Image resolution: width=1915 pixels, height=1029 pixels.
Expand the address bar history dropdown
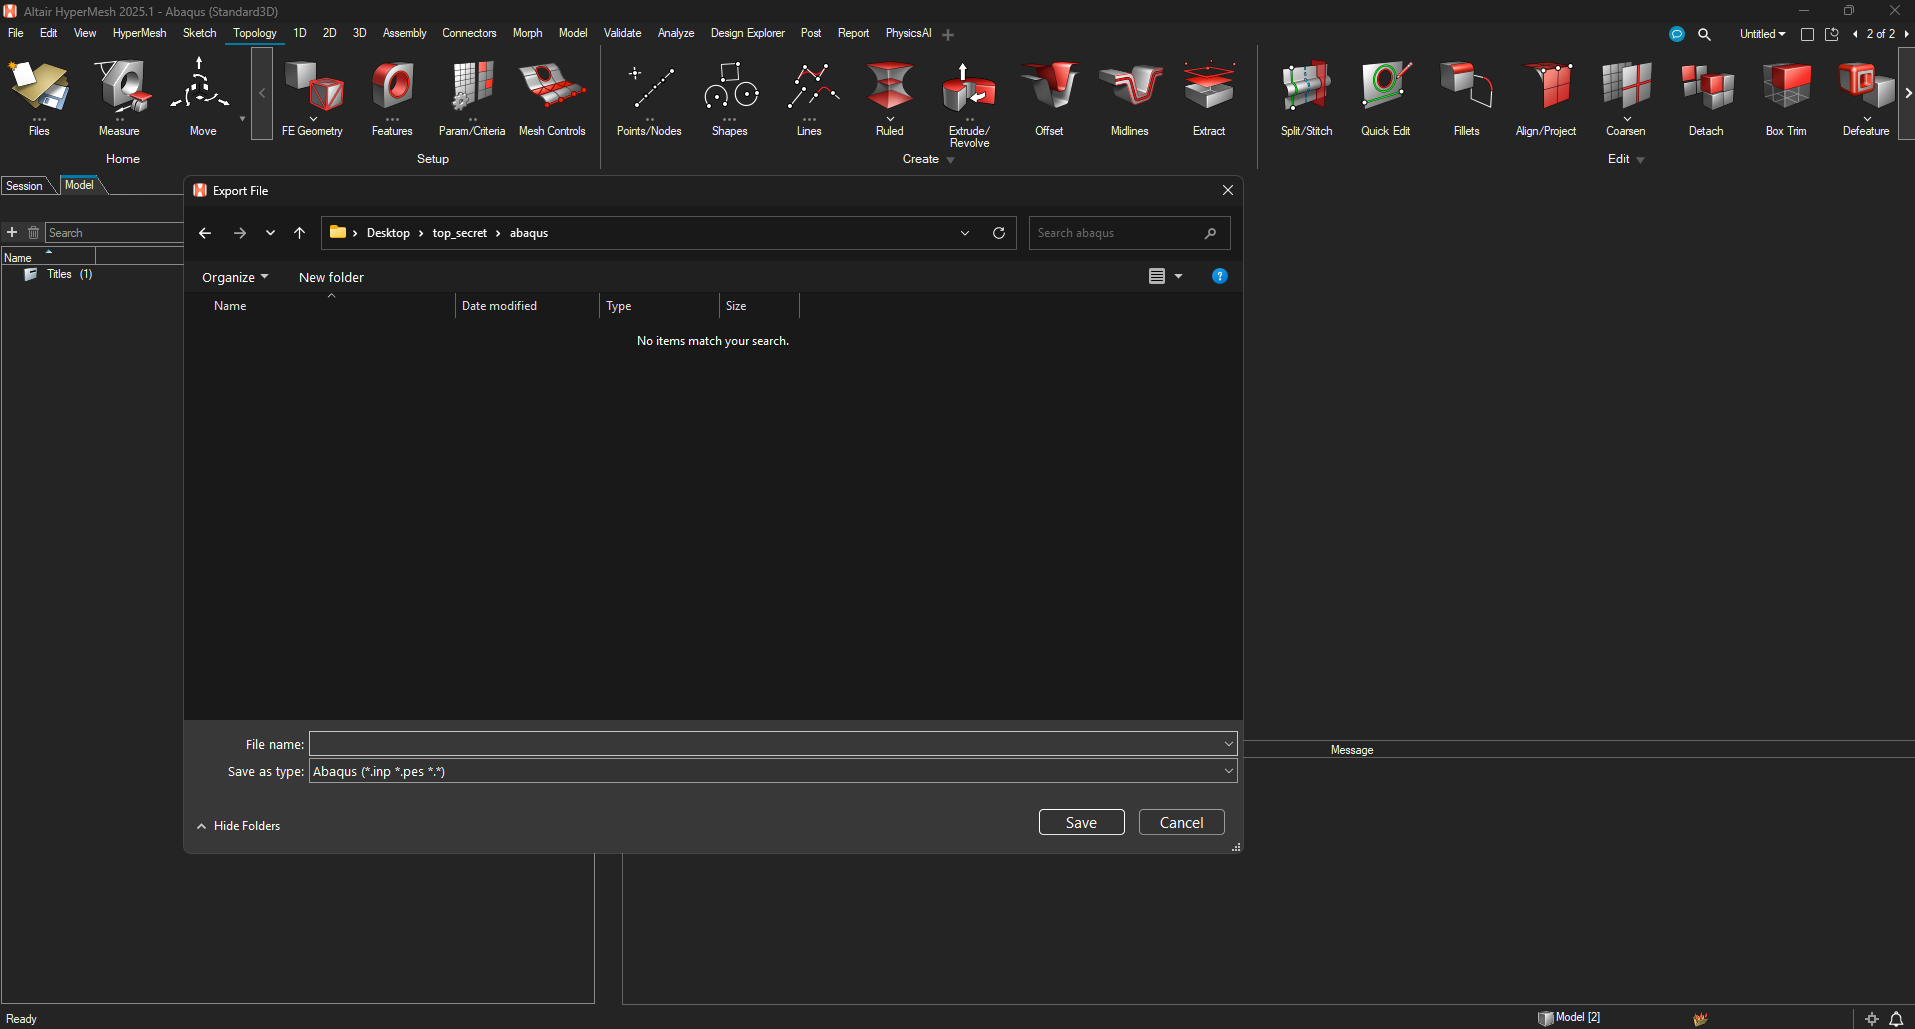point(965,233)
